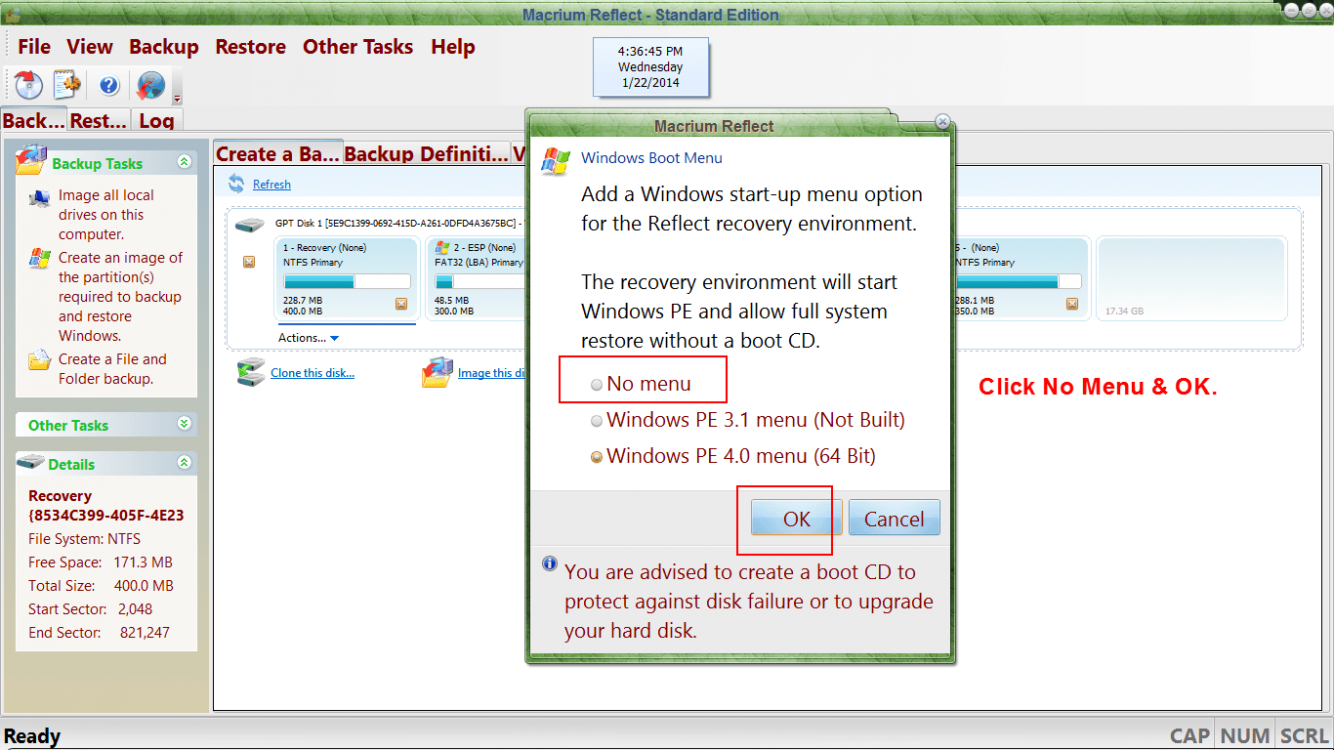Toggle the Recovery partition 400.0 MB checkbox
This screenshot has height=750, width=1334.
click(401, 304)
